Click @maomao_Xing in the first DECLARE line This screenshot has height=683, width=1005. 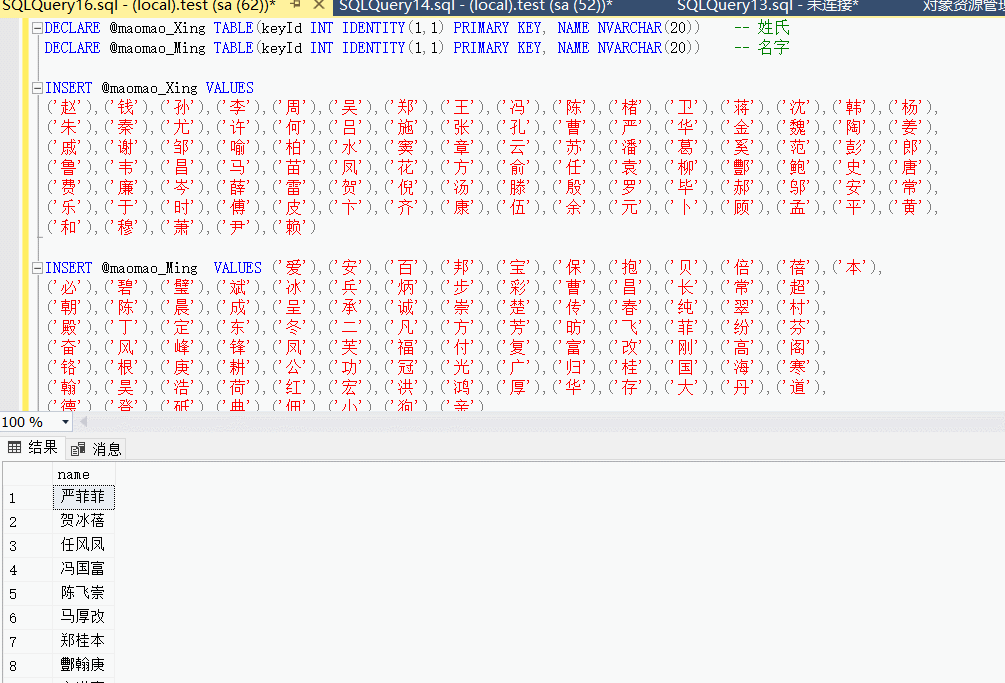(158, 29)
